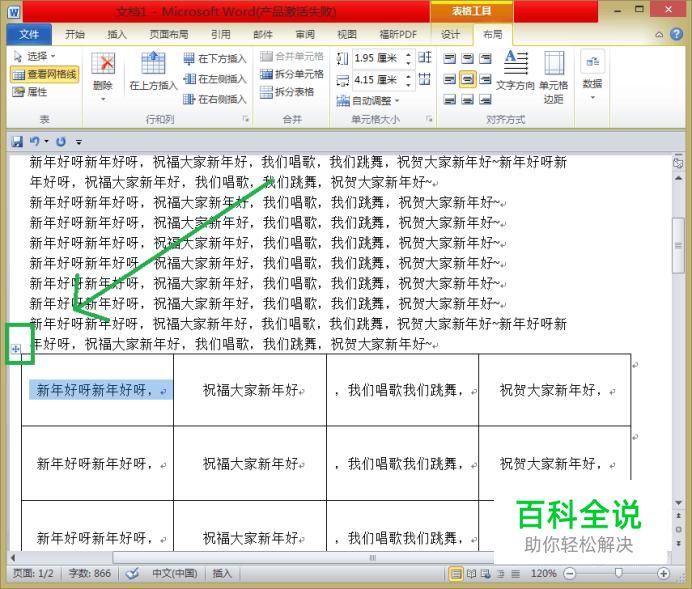This screenshot has height=589, width=692.
Task: Switch to the 福昕PDF tab
Action: 398,34
